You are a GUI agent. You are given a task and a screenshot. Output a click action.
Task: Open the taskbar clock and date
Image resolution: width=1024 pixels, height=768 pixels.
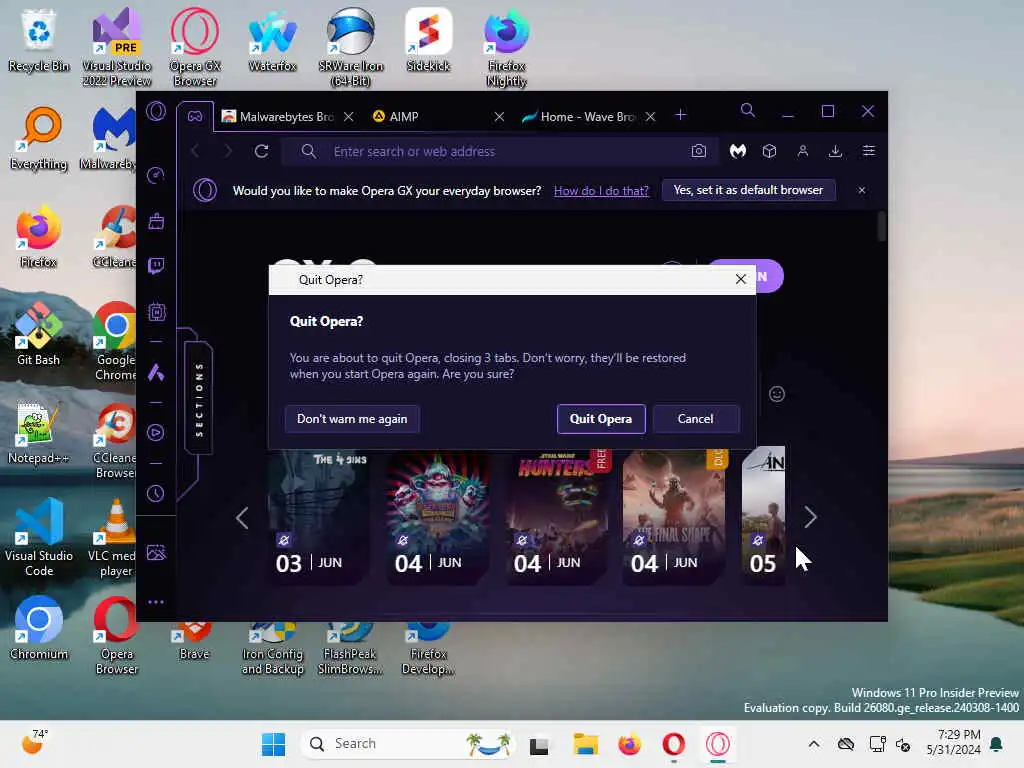[x=953, y=743]
